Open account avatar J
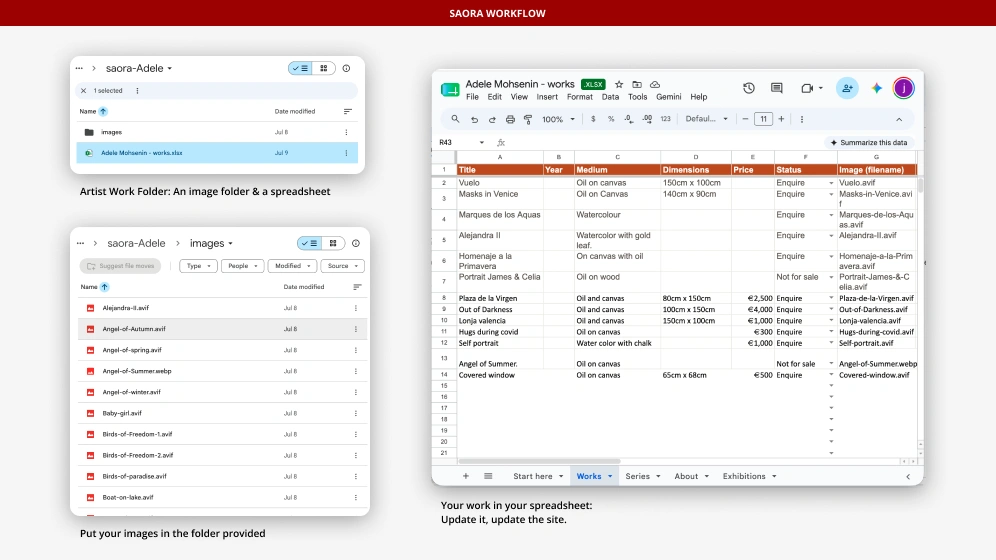996x560 pixels. point(903,88)
